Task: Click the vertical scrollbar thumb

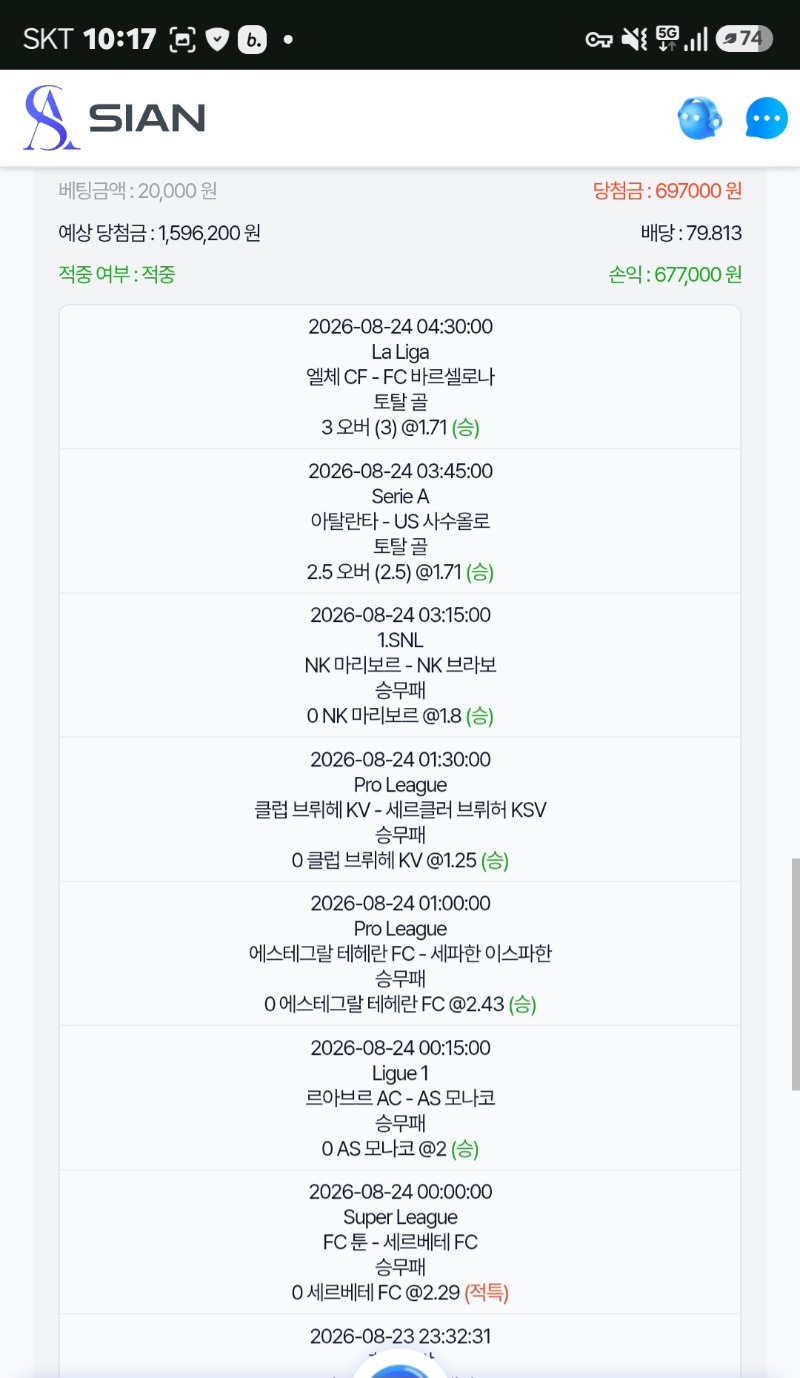Action: click(x=795, y=973)
